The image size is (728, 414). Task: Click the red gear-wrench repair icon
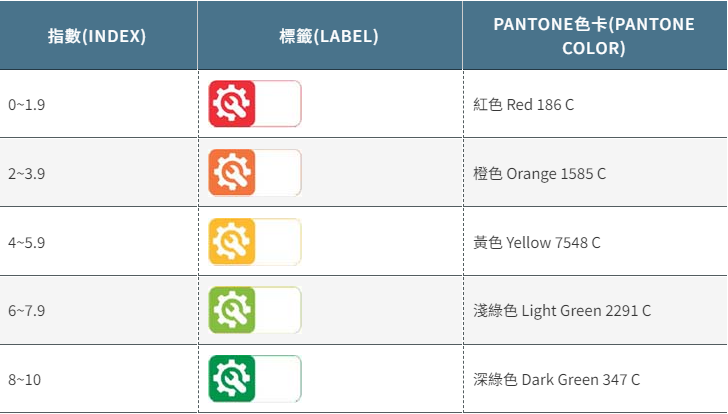click(x=232, y=104)
